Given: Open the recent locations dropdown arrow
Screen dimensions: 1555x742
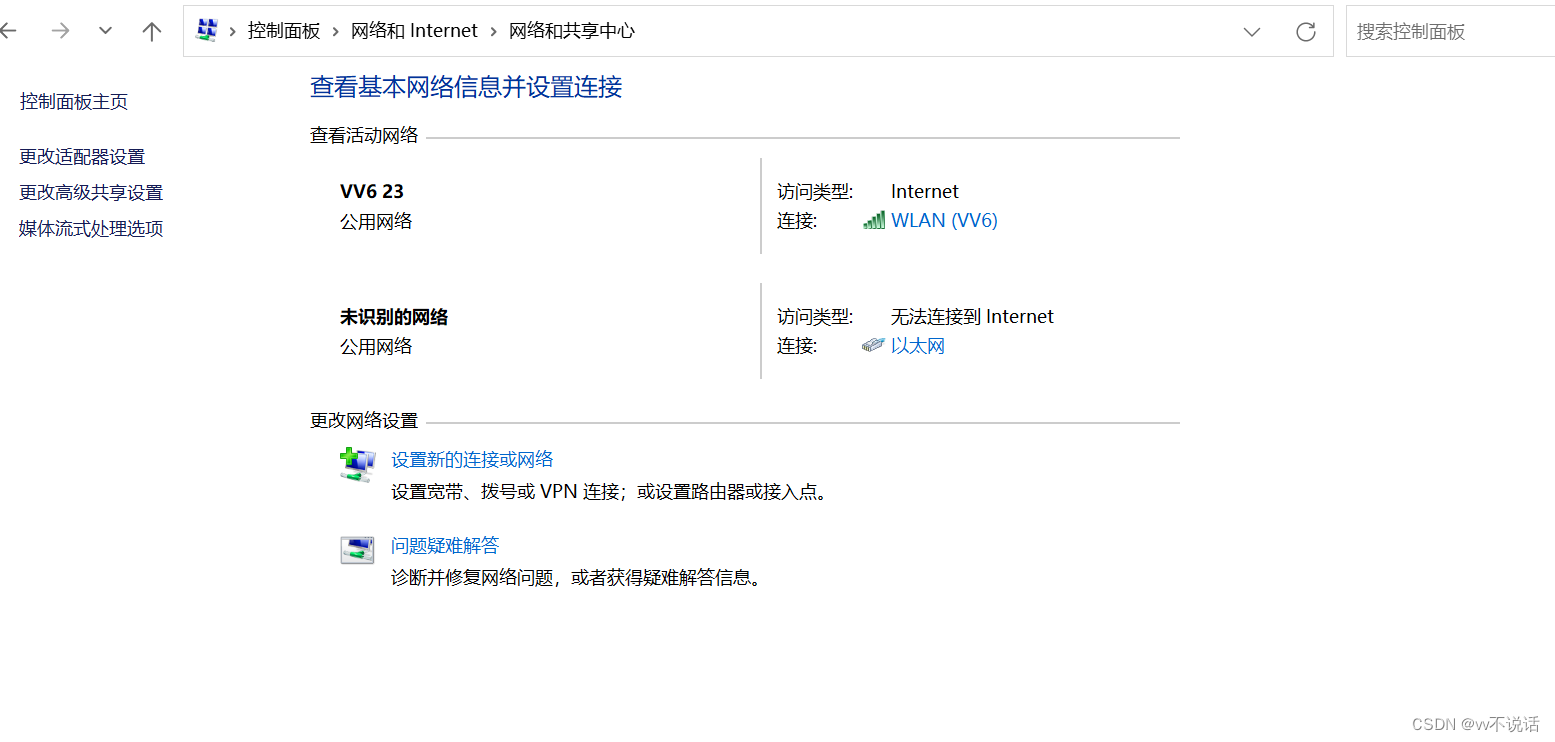Looking at the screenshot, I should pyautogui.click(x=105, y=31).
